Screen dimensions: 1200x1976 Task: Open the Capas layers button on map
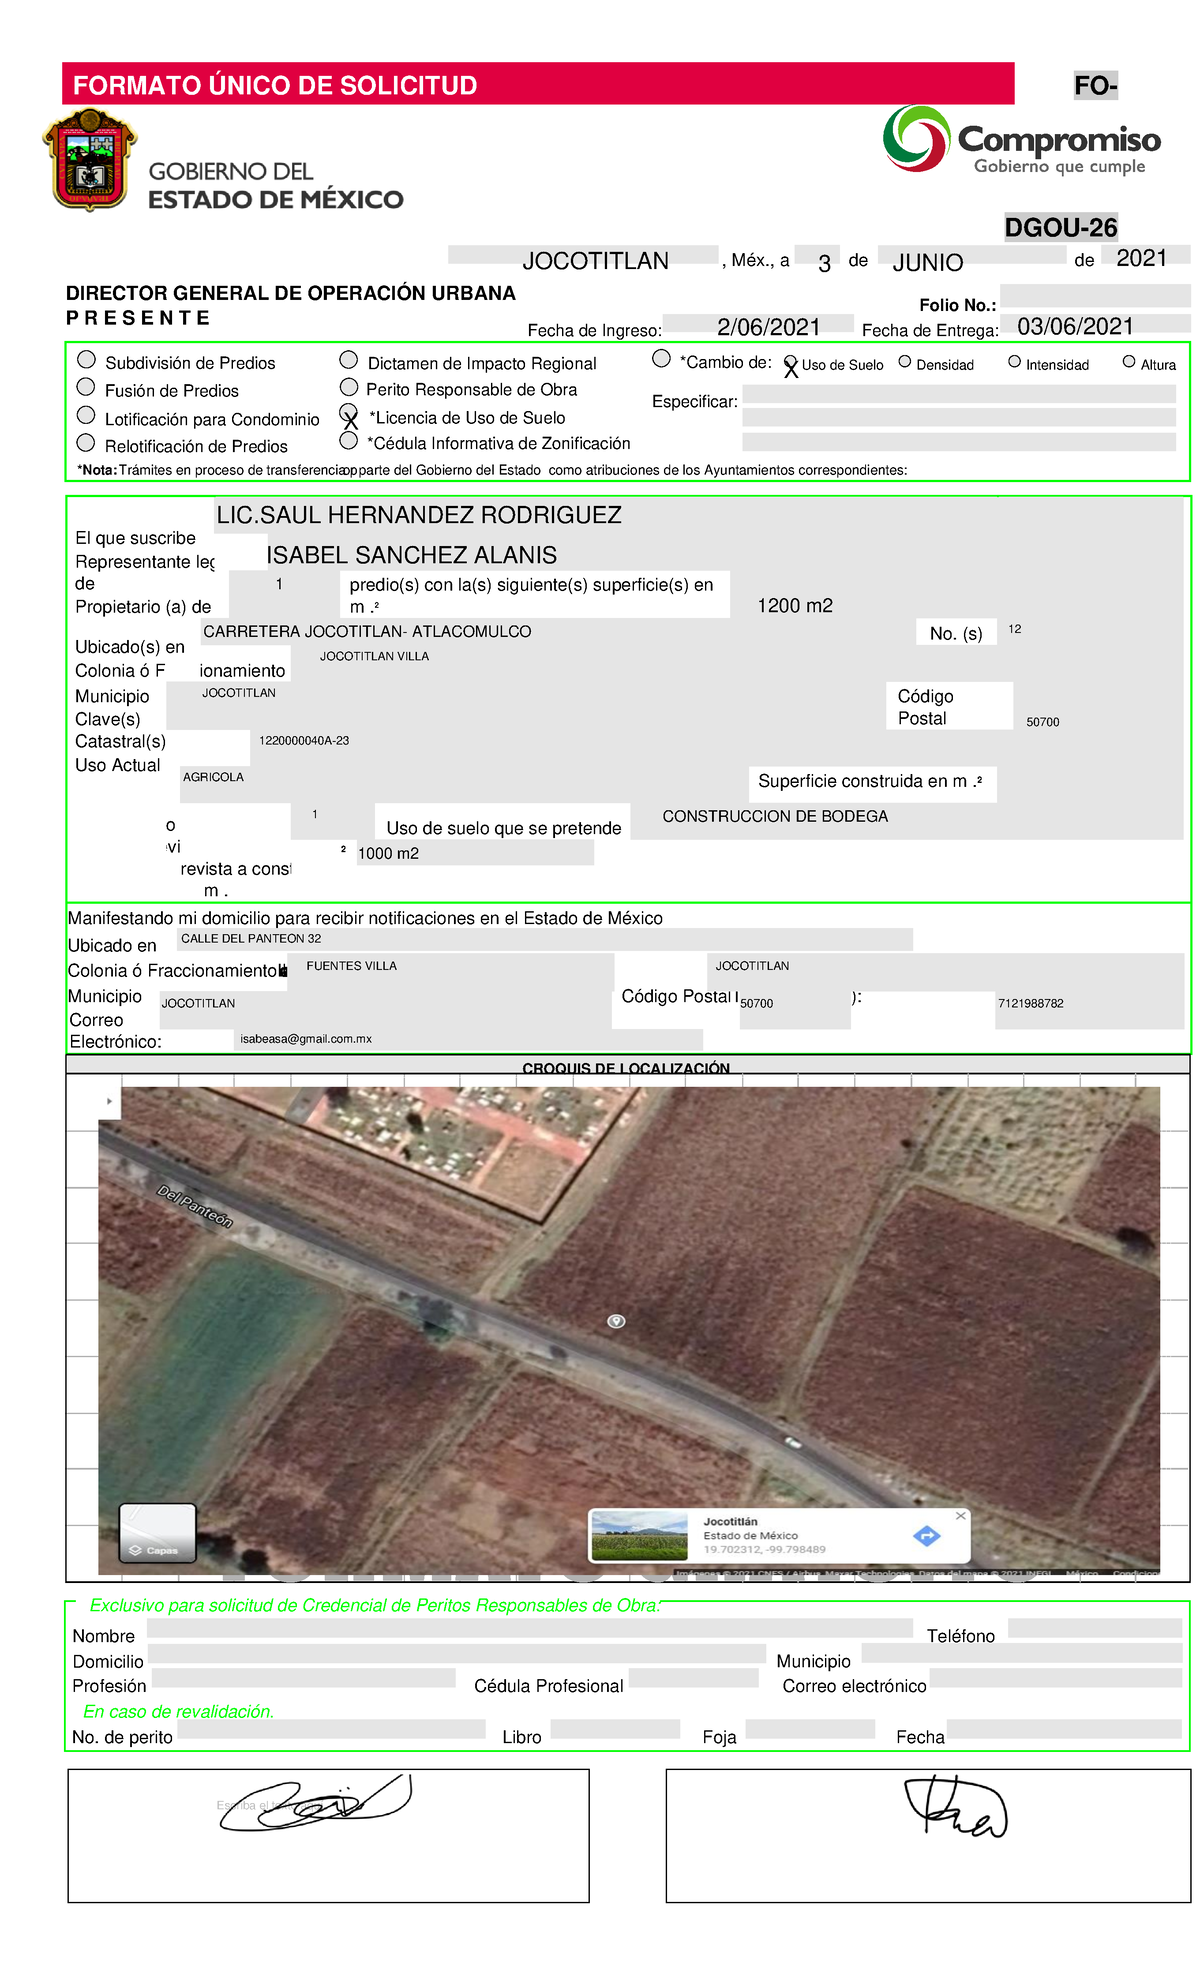click(x=157, y=1532)
